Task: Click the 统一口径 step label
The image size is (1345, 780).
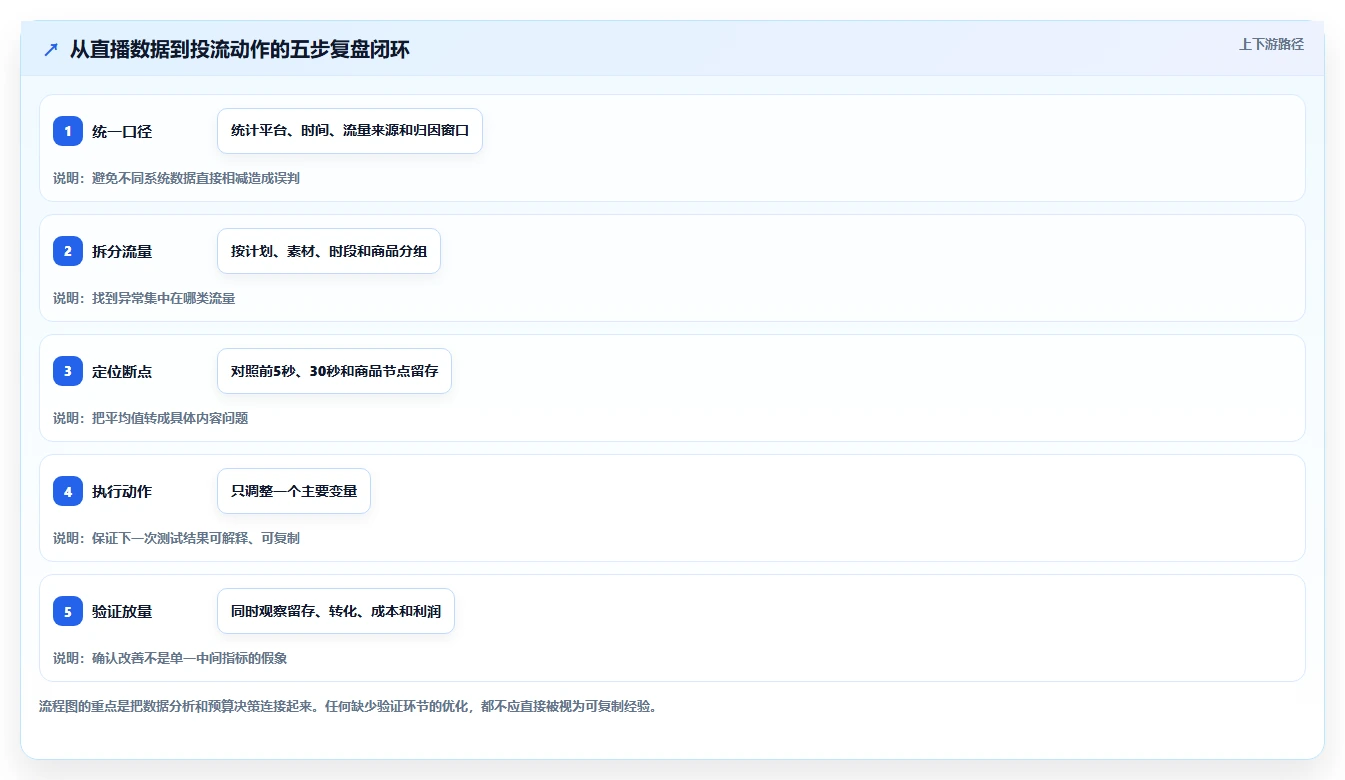Action: (122, 132)
